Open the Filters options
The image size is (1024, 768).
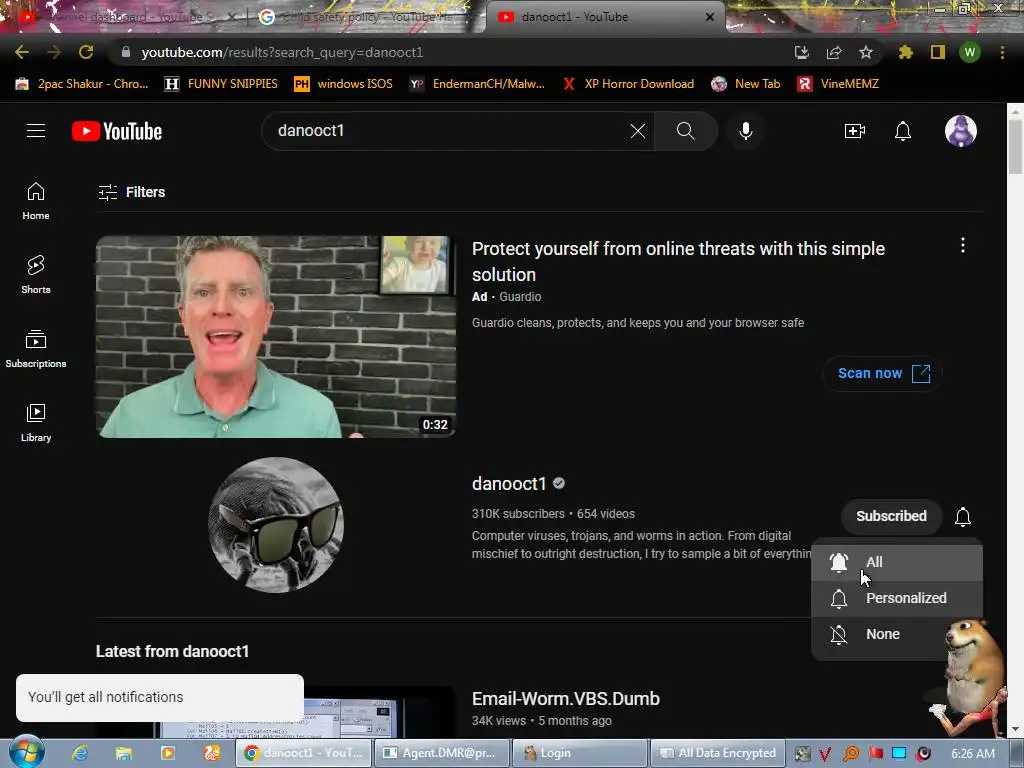click(131, 192)
